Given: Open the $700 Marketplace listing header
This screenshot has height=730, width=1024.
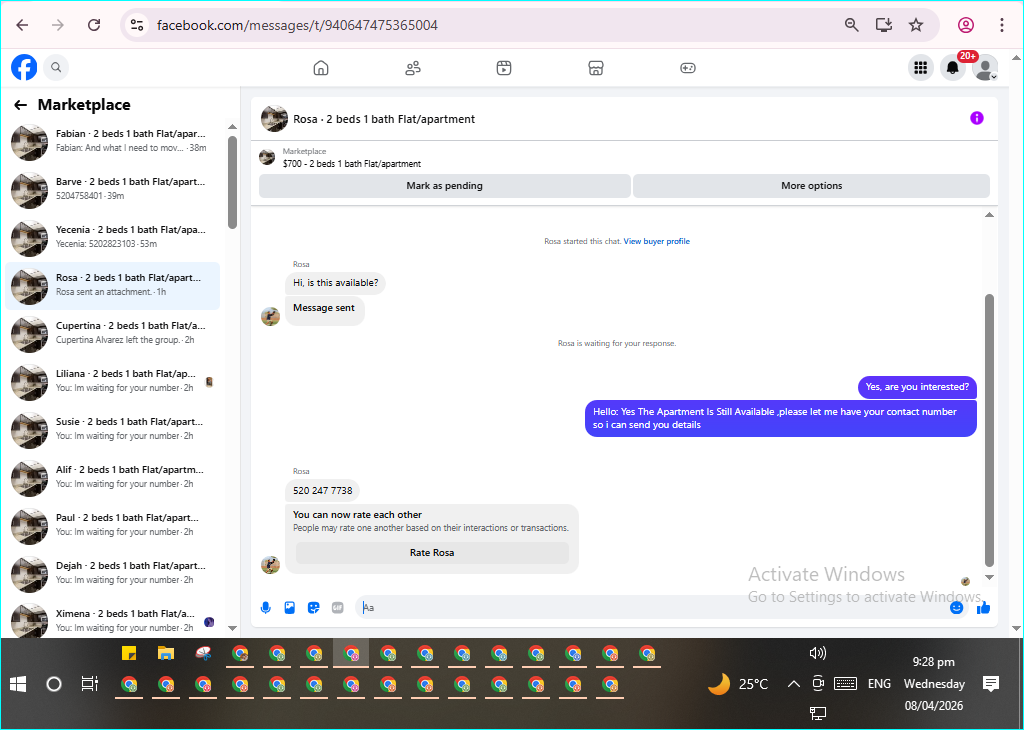Looking at the screenshot, I should point(351,157).
